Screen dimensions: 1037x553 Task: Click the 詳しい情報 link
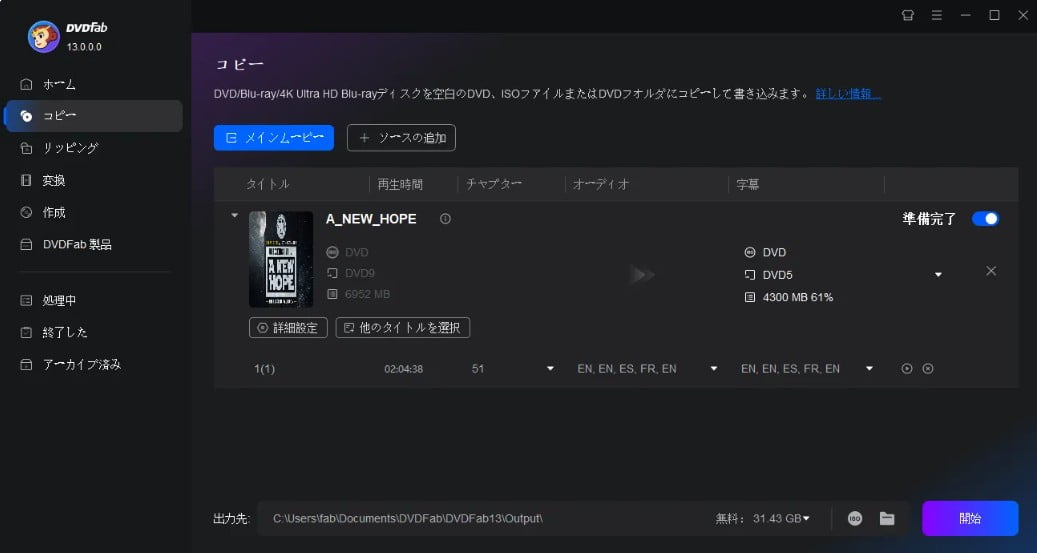848,94
